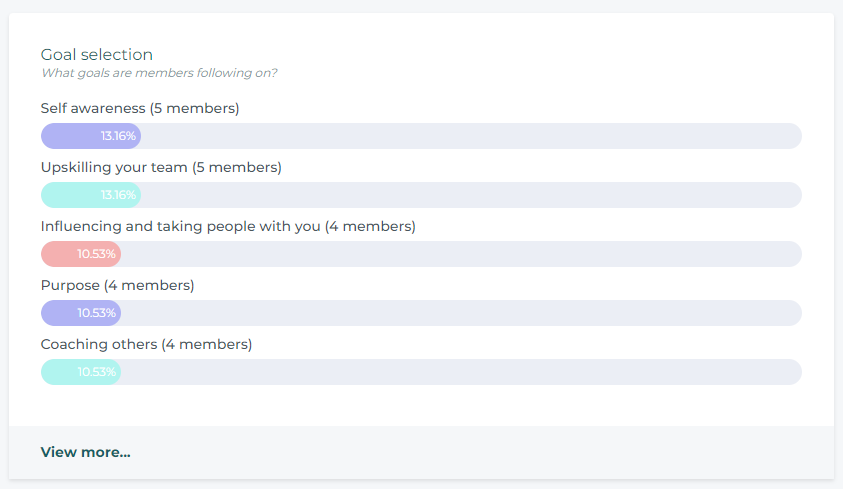Click empty track of Self awareness bar
843x489 pixels.
[x=471, y=136]
